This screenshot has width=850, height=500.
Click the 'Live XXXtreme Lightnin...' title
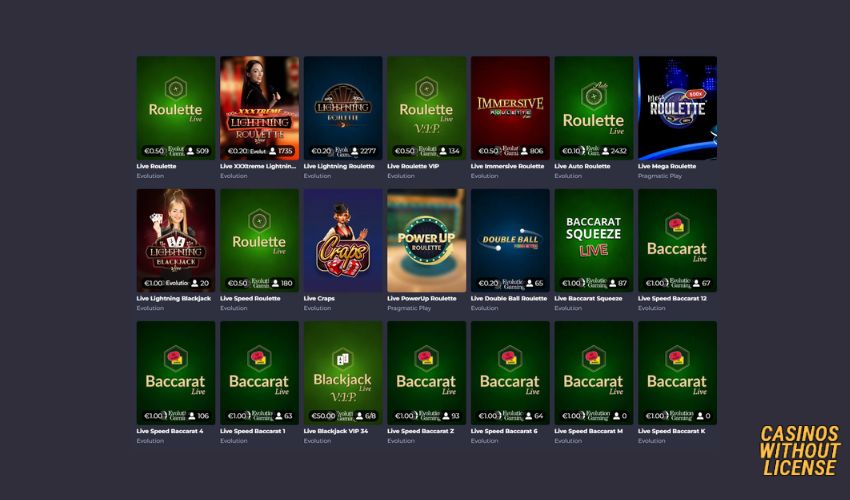click(x=258, y=166)
